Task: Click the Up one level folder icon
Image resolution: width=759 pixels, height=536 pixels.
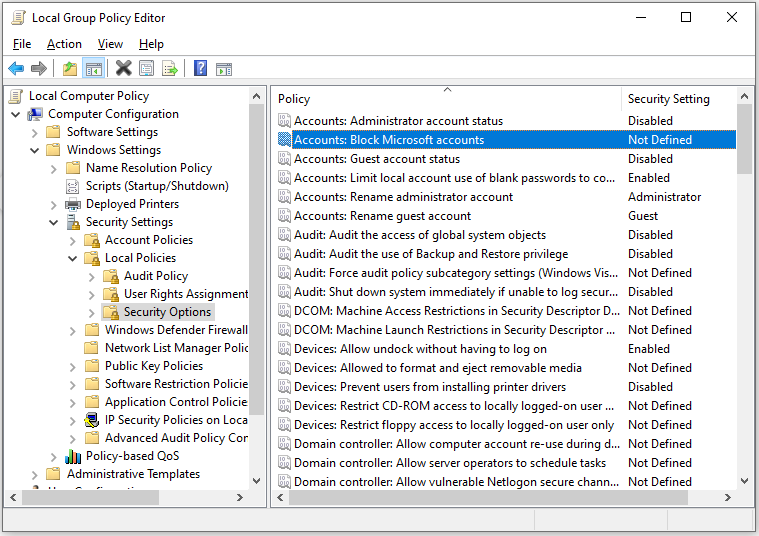Action: coord(70,68)
